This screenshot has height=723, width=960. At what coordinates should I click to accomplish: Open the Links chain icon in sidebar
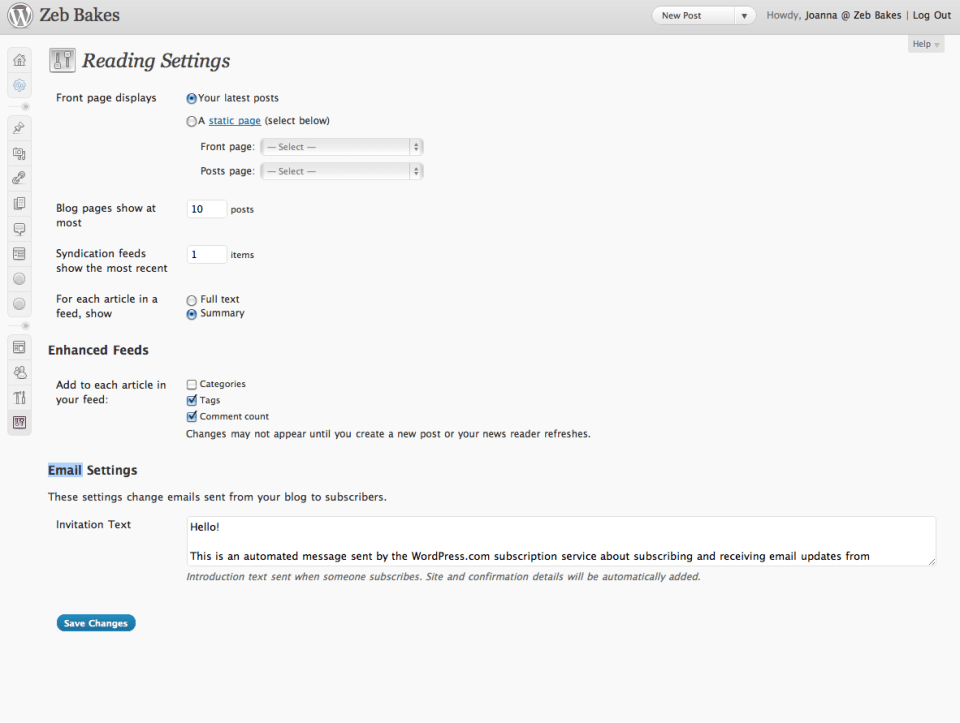19,178
